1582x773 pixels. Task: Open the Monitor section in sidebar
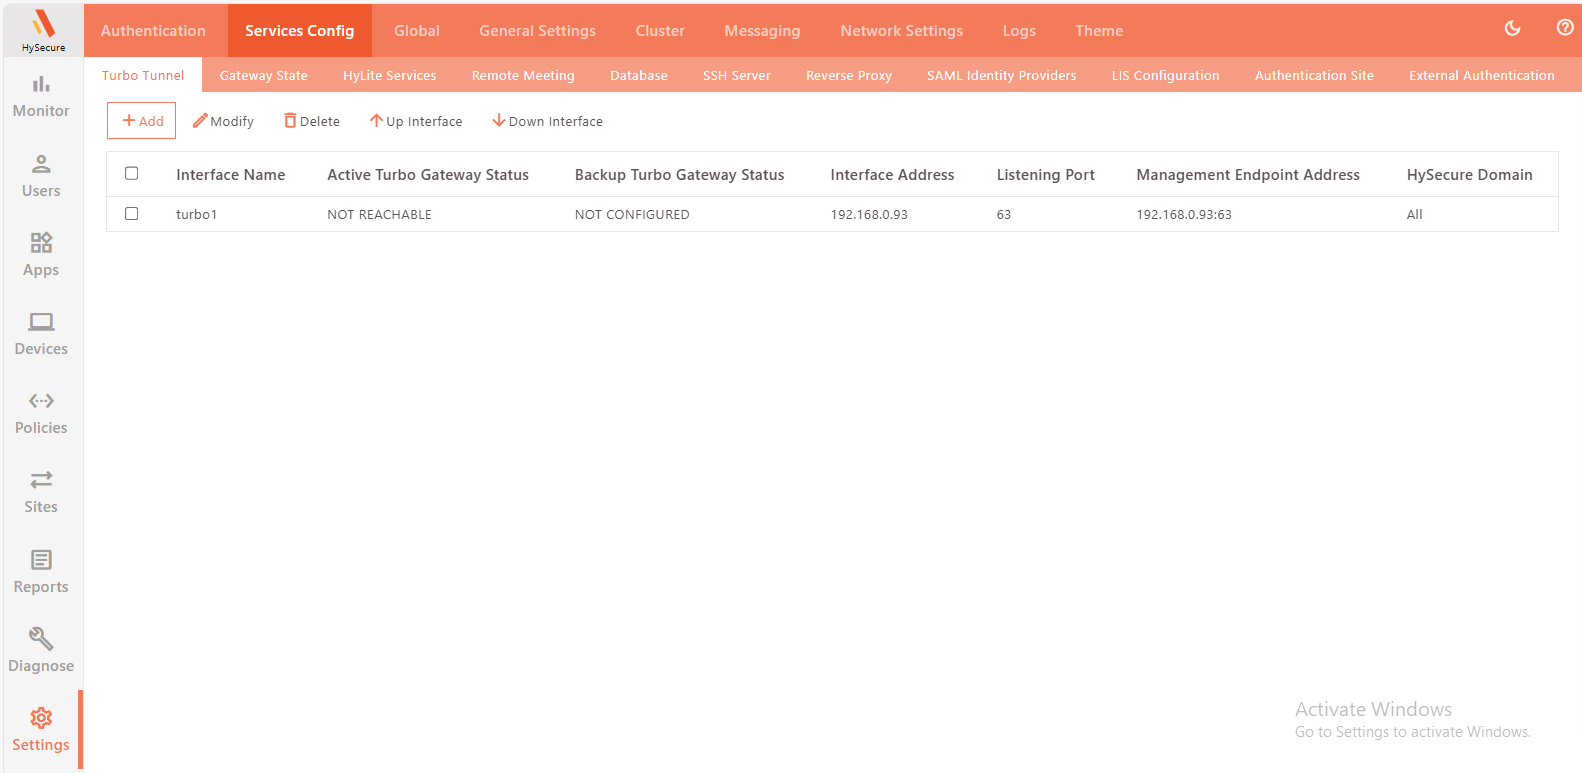41,96
